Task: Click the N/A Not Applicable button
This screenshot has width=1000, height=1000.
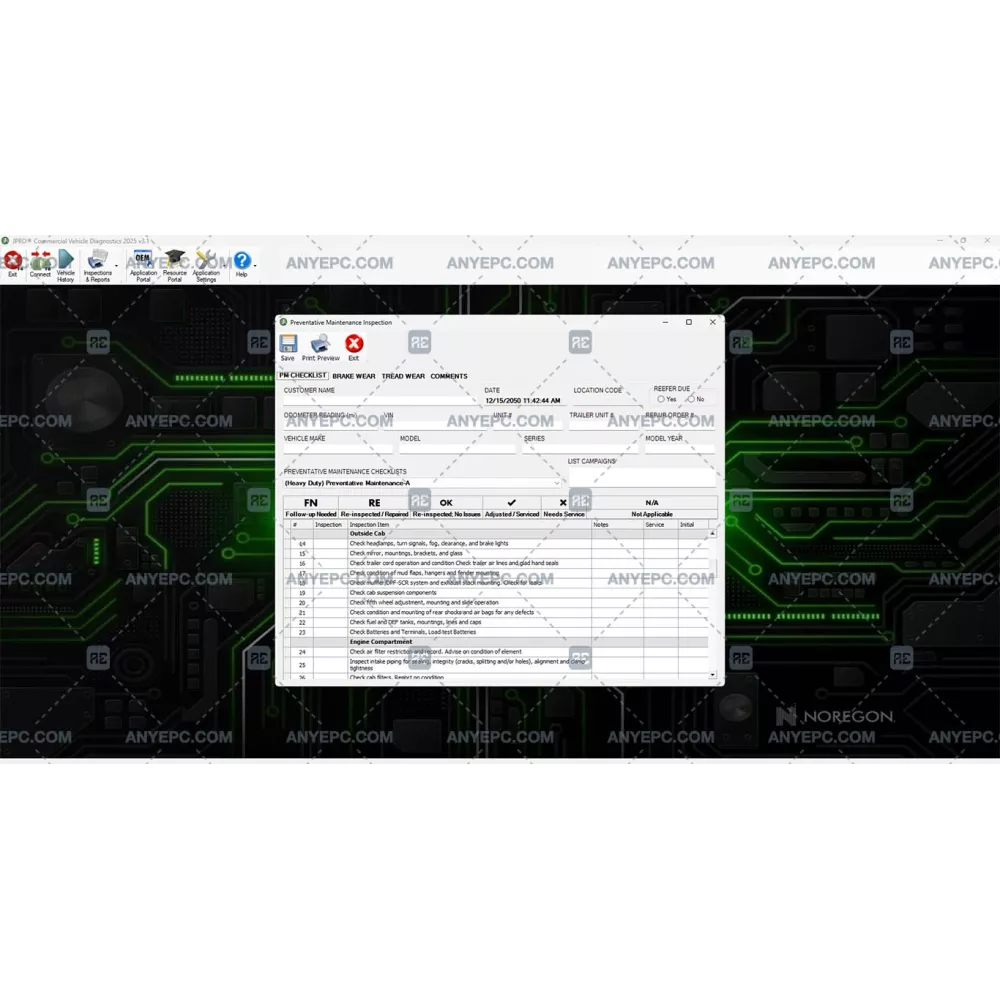Action: [651, 507]
